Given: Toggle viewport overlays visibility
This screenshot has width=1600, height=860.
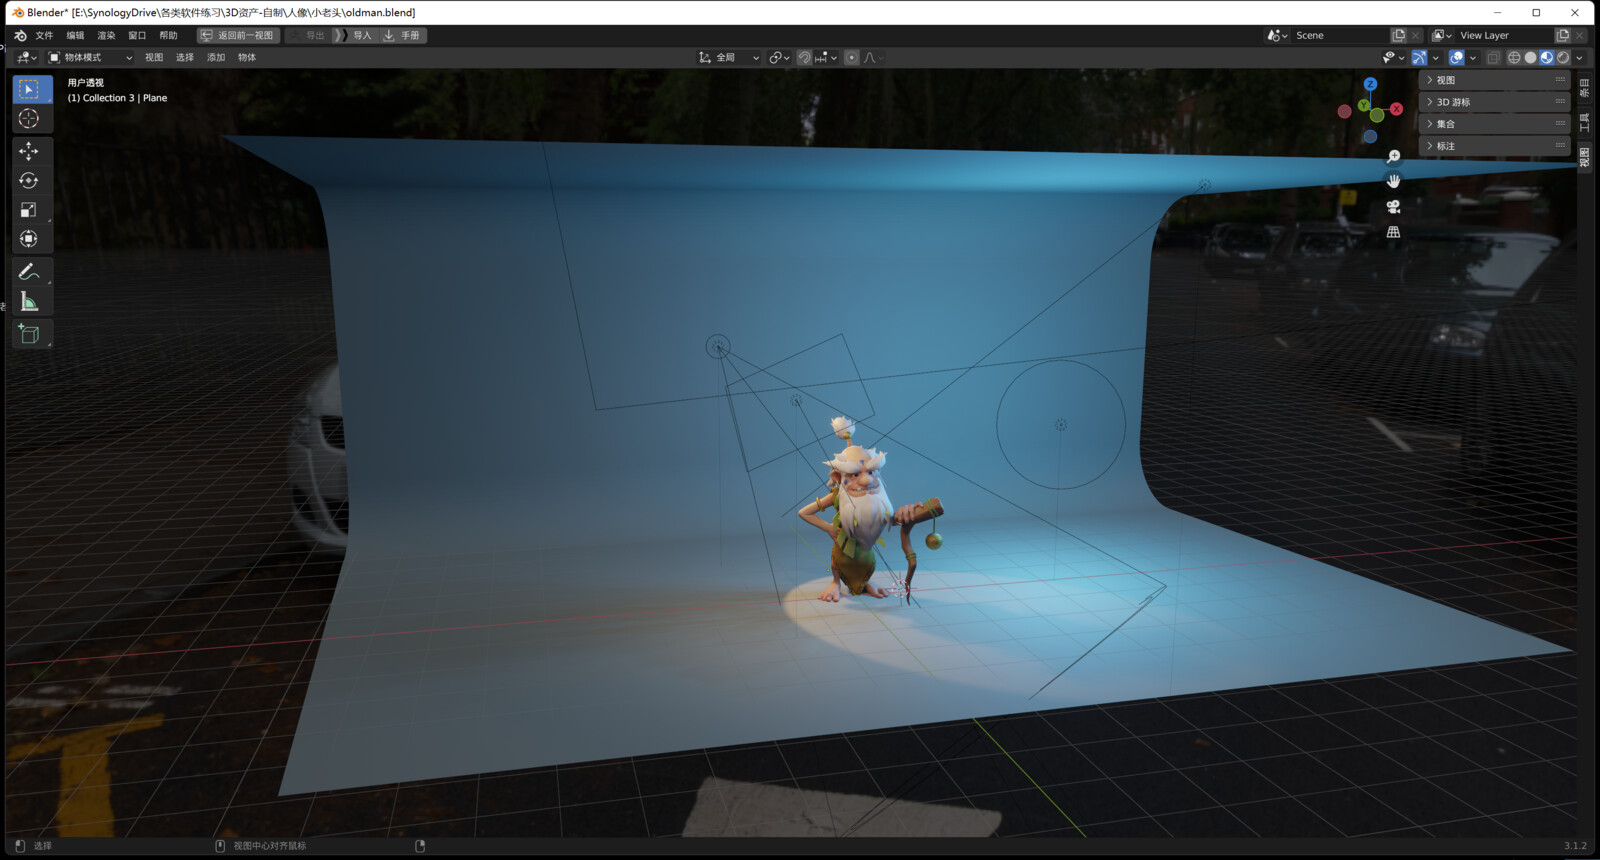Looking at the screenshot, I should pos(1457,58).
